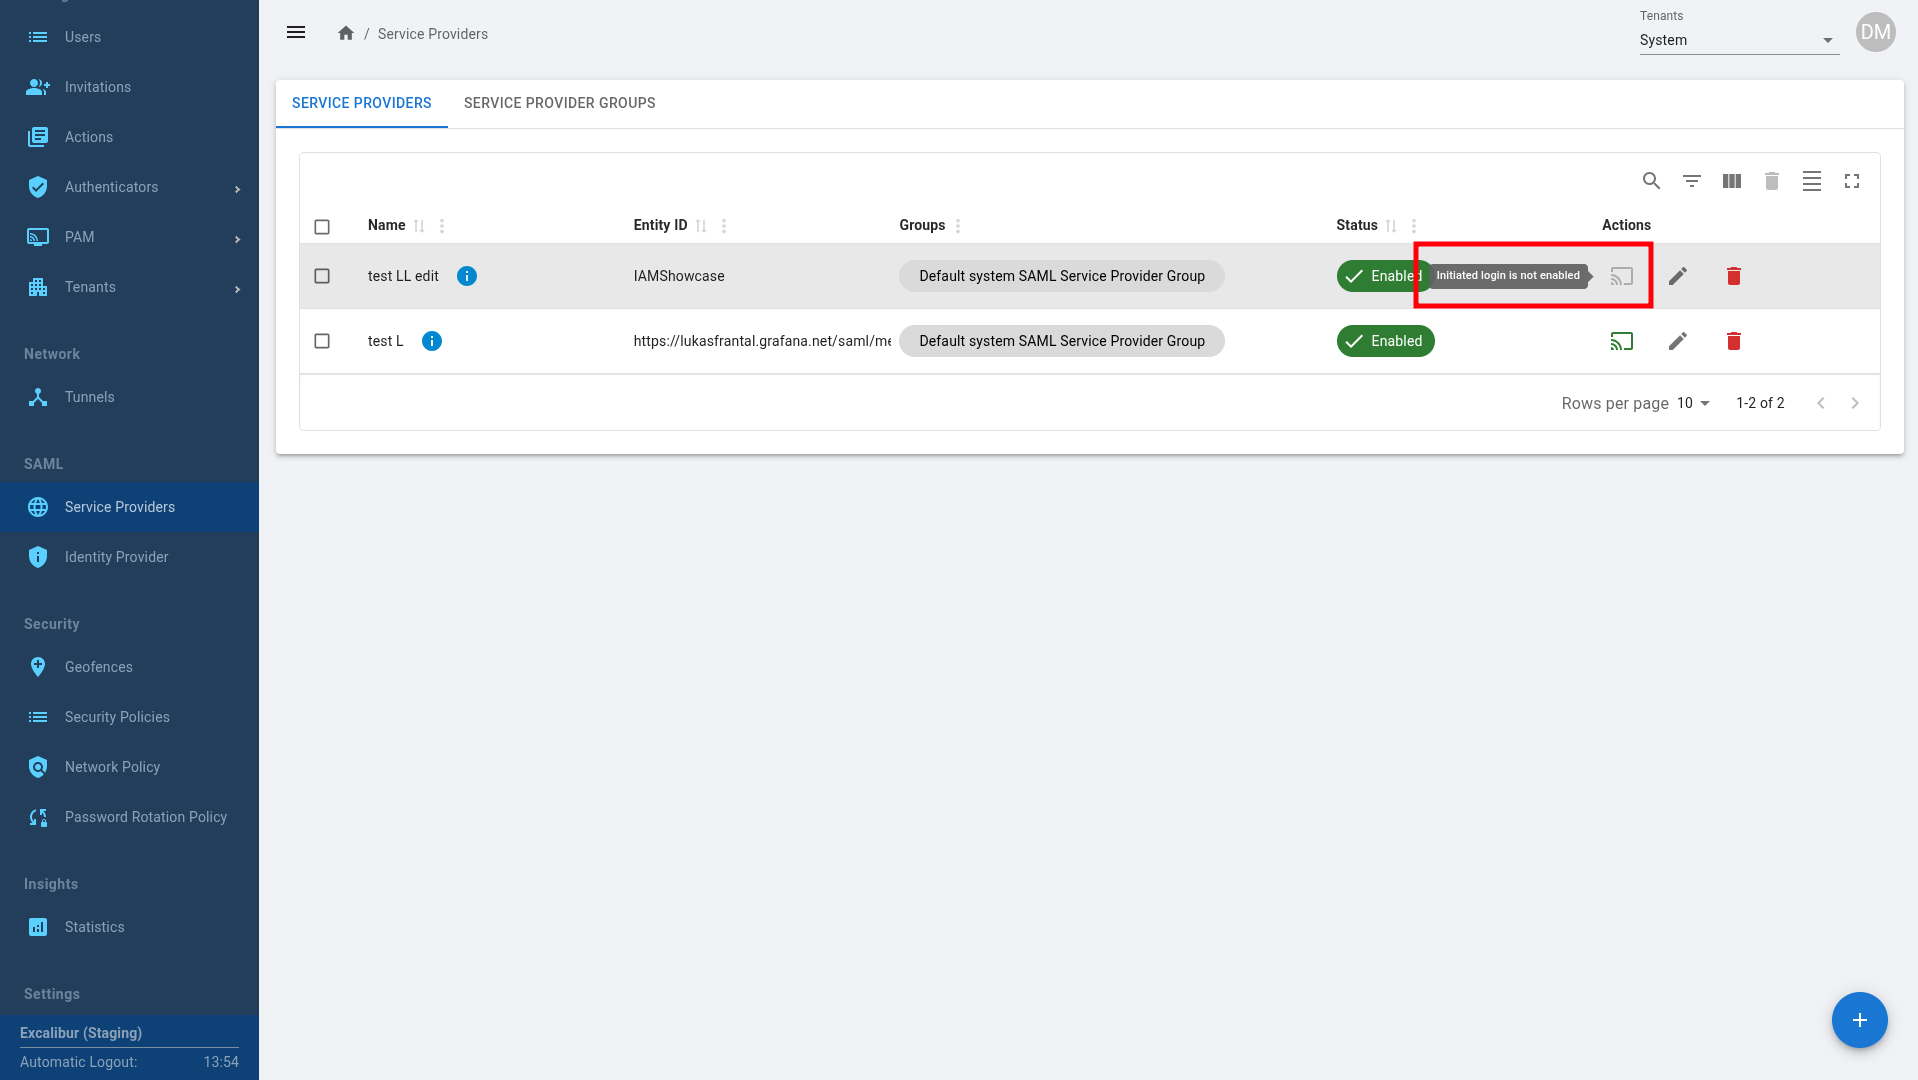Edit the test LL edit provider
Screen dimensions: 1918x1080
1677,276
